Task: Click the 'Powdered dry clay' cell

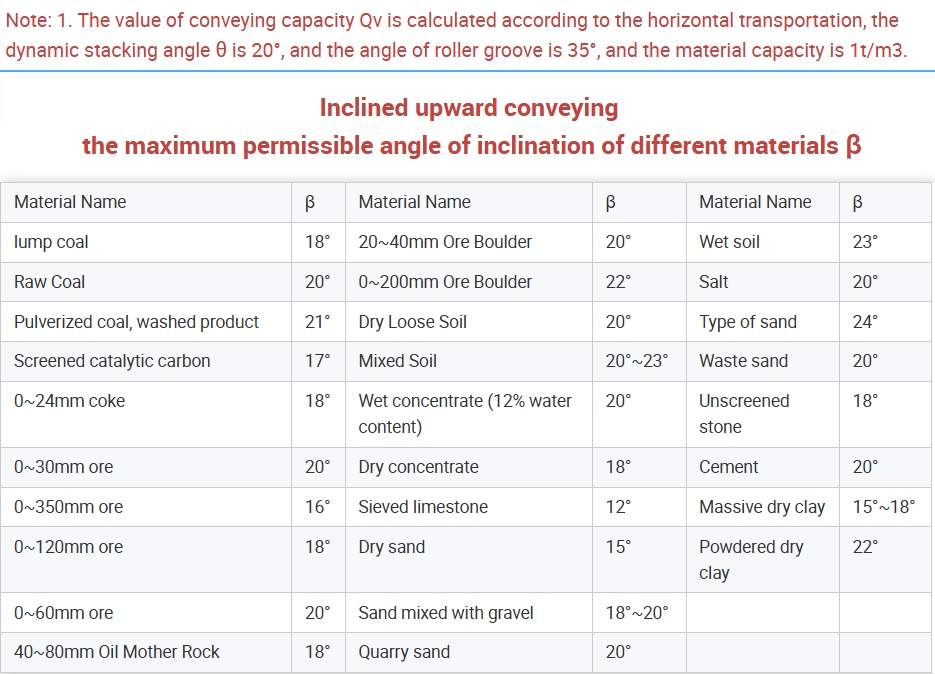Action: 751,560
